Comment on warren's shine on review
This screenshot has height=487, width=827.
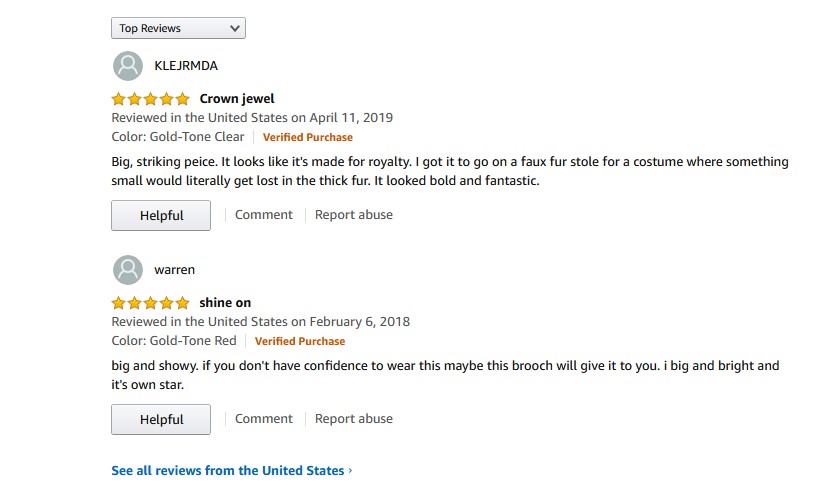264,419
